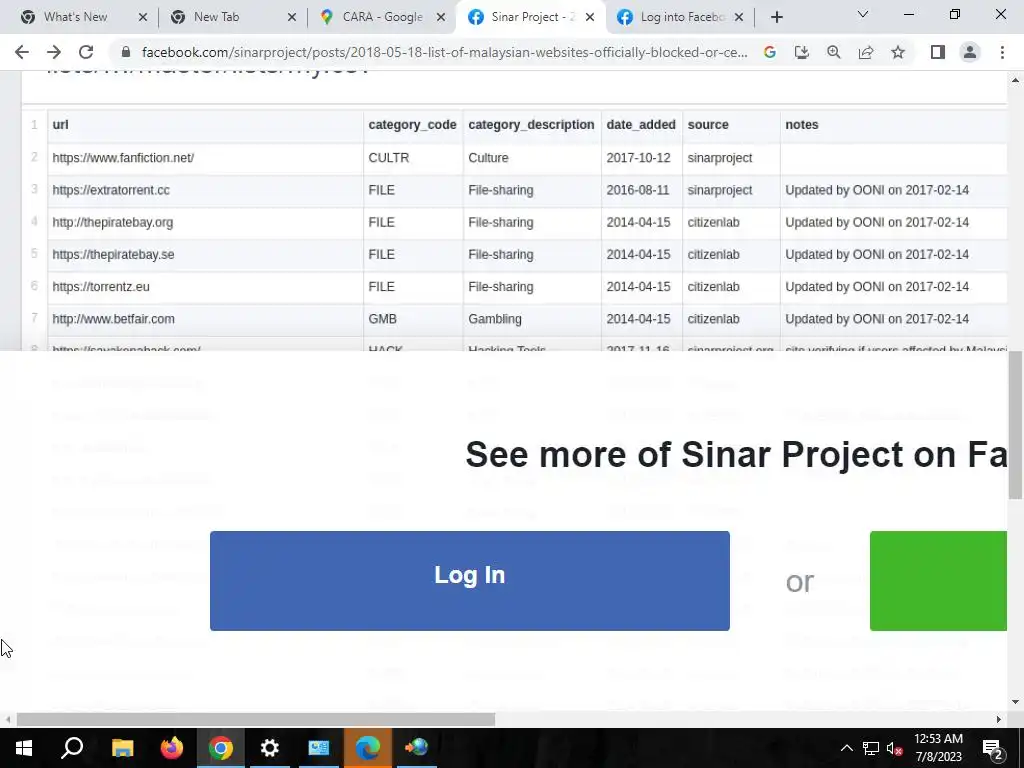Click the GMB category code cell
The image size is (1024, 768).
point(413,319)
